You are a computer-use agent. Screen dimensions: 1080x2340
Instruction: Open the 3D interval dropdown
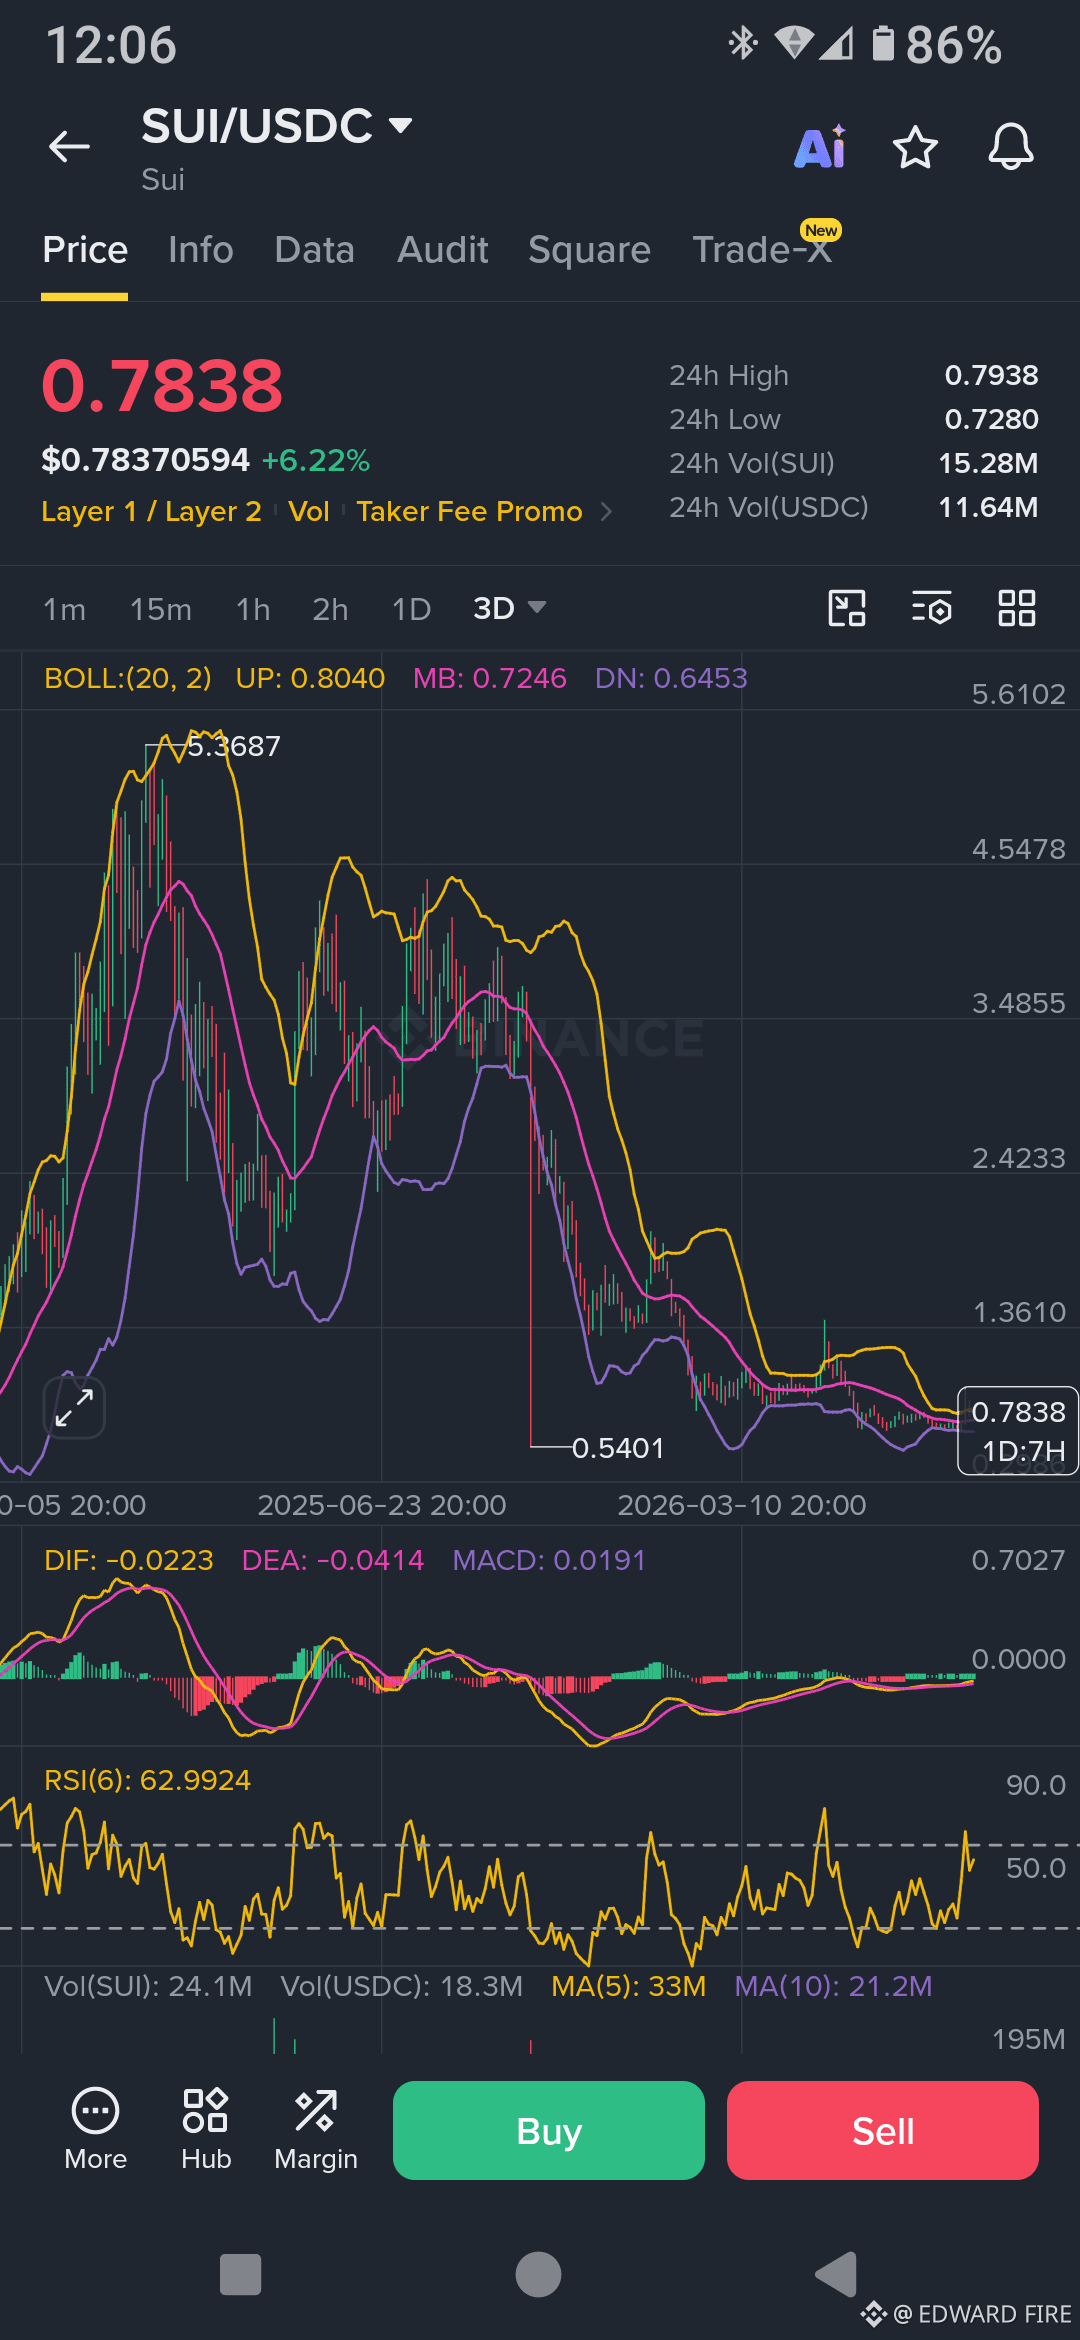tap(509, 608)
